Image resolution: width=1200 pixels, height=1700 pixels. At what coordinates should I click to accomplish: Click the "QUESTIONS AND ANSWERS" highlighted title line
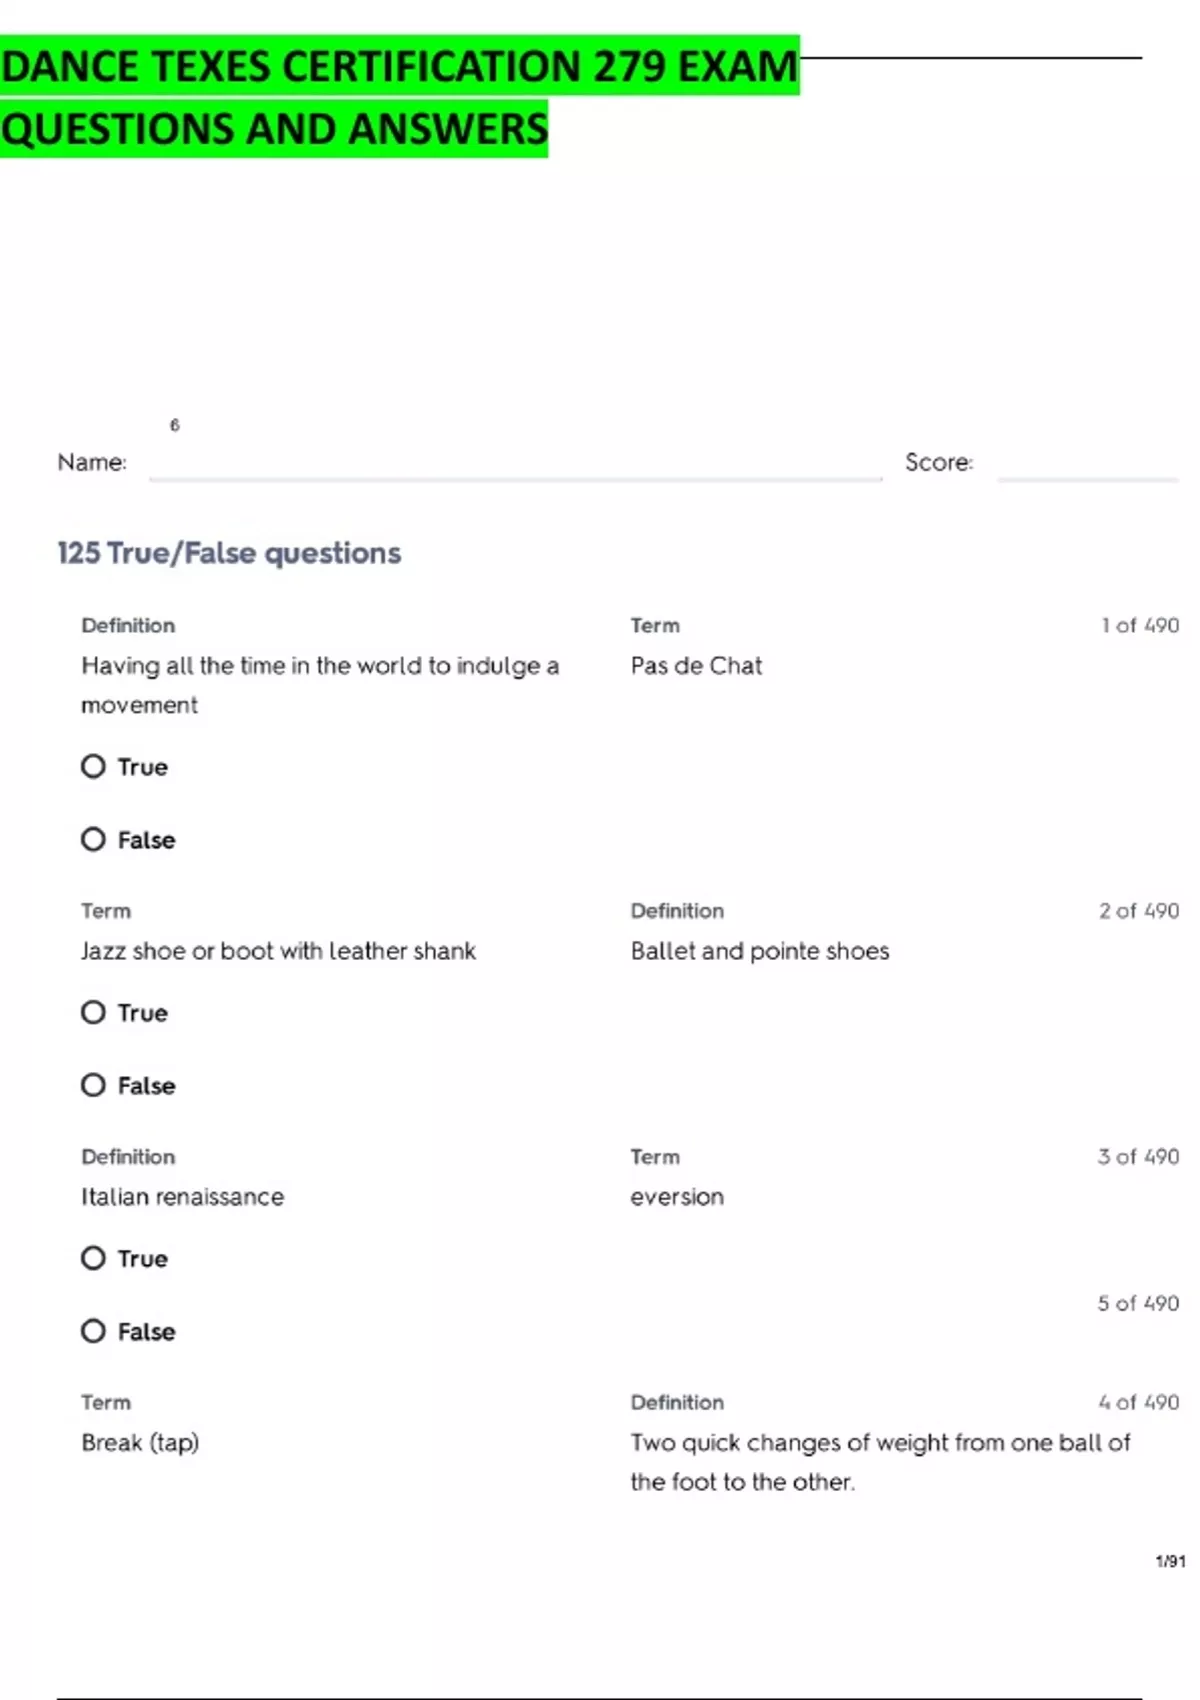click(x=274, y=129)
